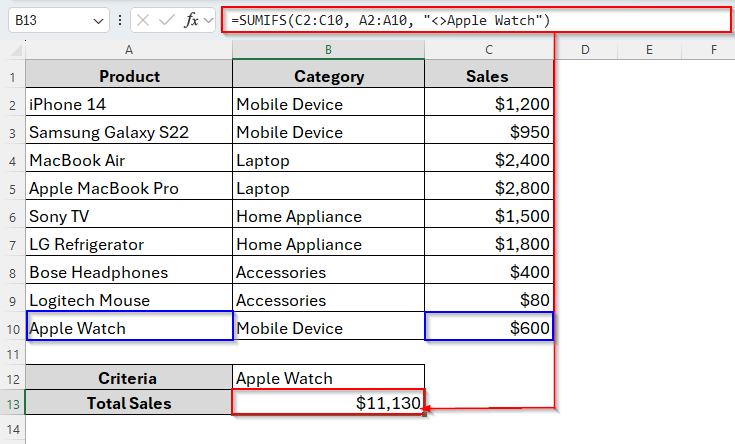The width and height of the screenshot is (735, 444).
Task: Open Insert Function fx dialog
Action: [191, 21]
